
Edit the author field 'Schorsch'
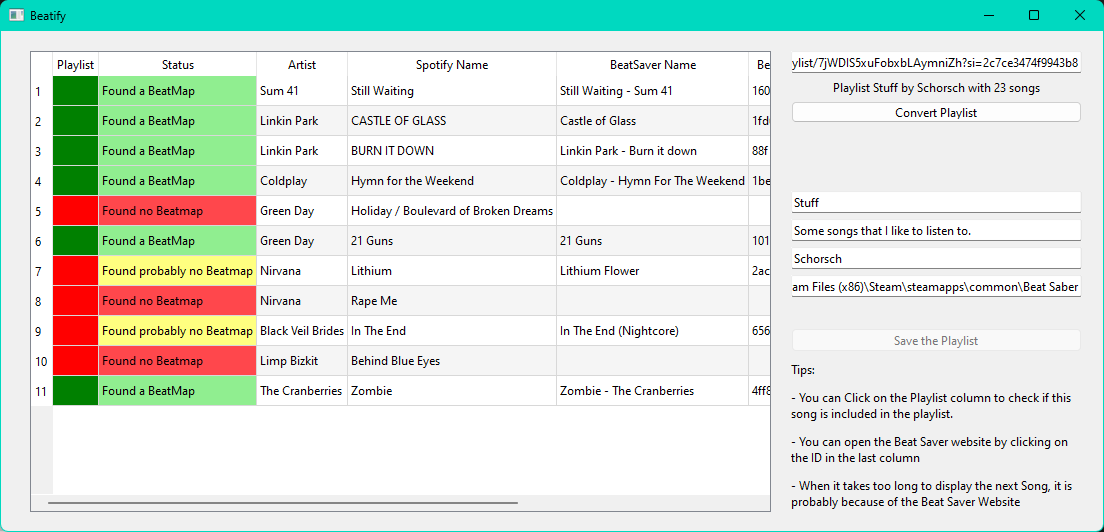click(936, 258)
